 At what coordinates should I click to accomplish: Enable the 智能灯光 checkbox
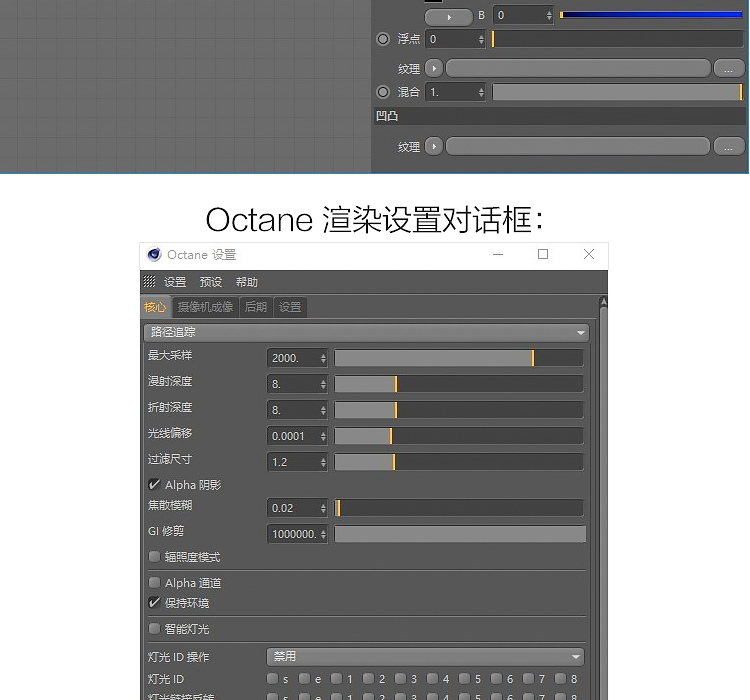[154, 628]
